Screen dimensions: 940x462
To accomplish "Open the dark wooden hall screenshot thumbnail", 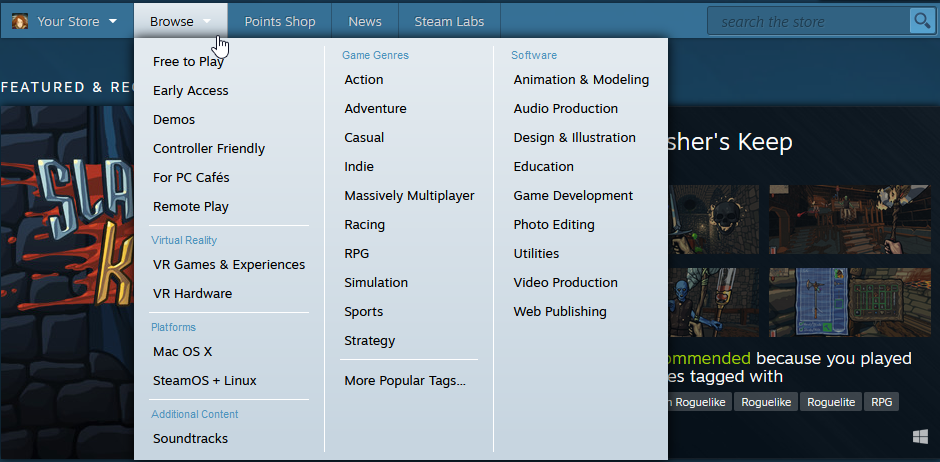I will tap(849, 219).
